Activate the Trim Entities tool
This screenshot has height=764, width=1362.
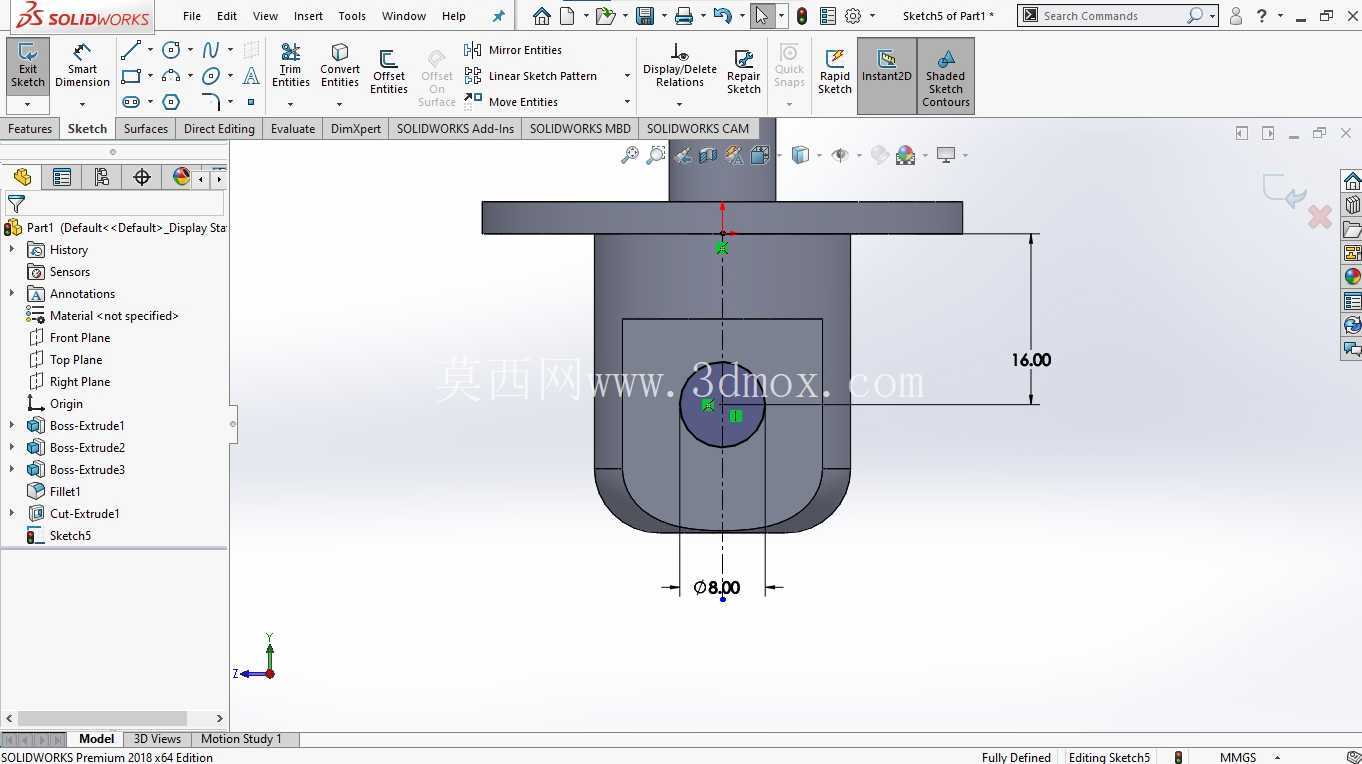(x=291, y=65)
